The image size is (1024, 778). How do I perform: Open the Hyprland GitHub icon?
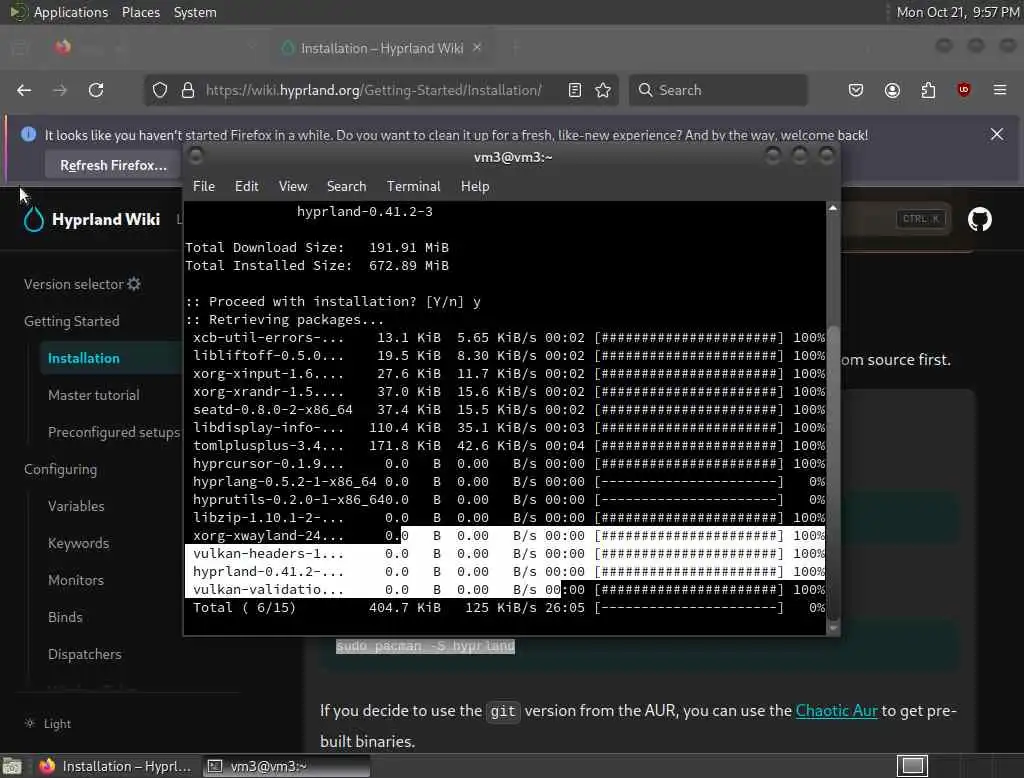tap(980, 219)
